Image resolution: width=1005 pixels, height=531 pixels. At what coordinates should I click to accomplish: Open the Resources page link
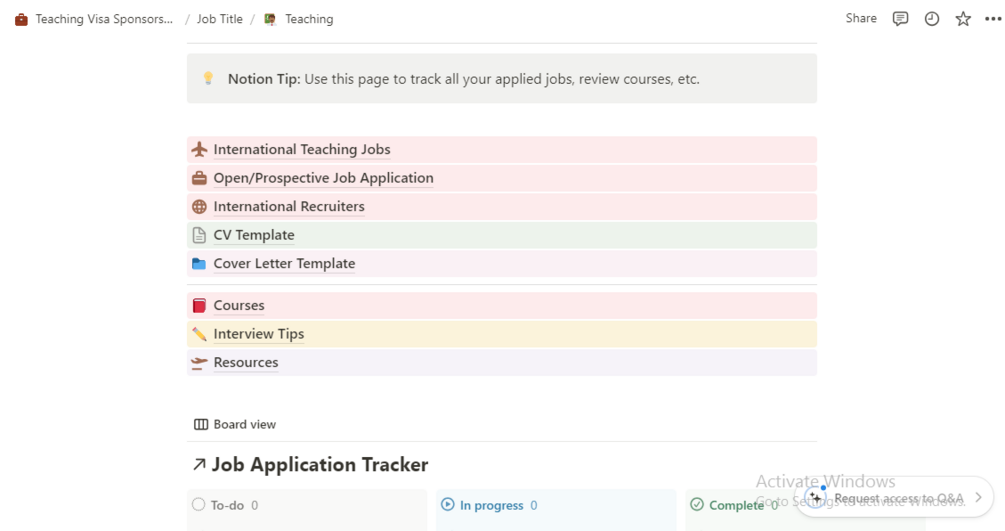246,363
